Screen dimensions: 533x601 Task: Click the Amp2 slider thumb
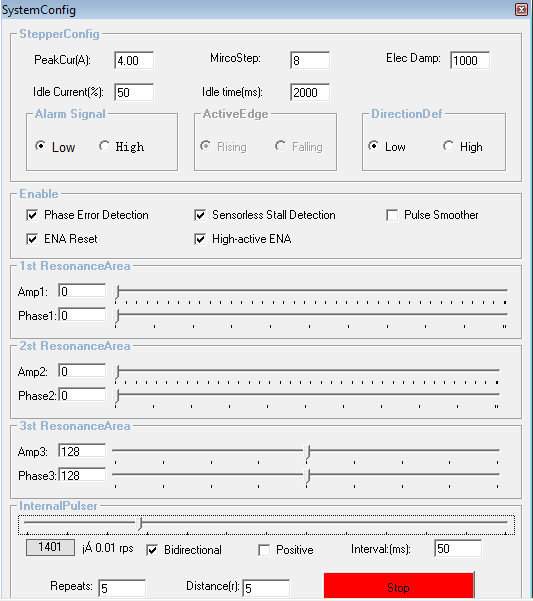[x=117, y=372]
